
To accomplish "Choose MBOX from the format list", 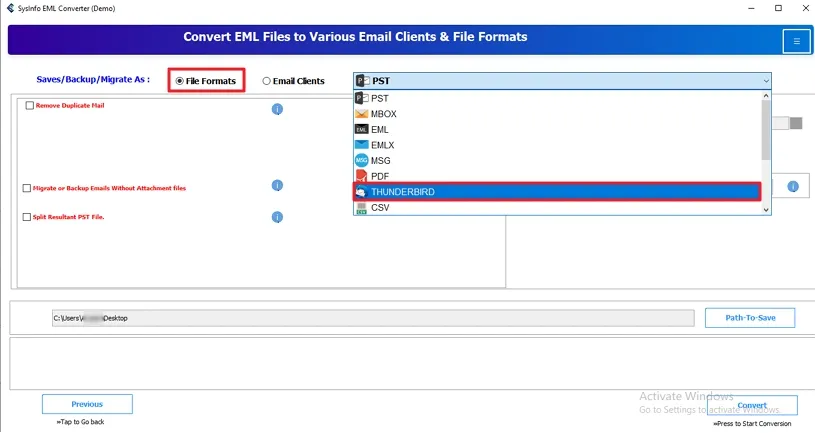I will point(557,114).
